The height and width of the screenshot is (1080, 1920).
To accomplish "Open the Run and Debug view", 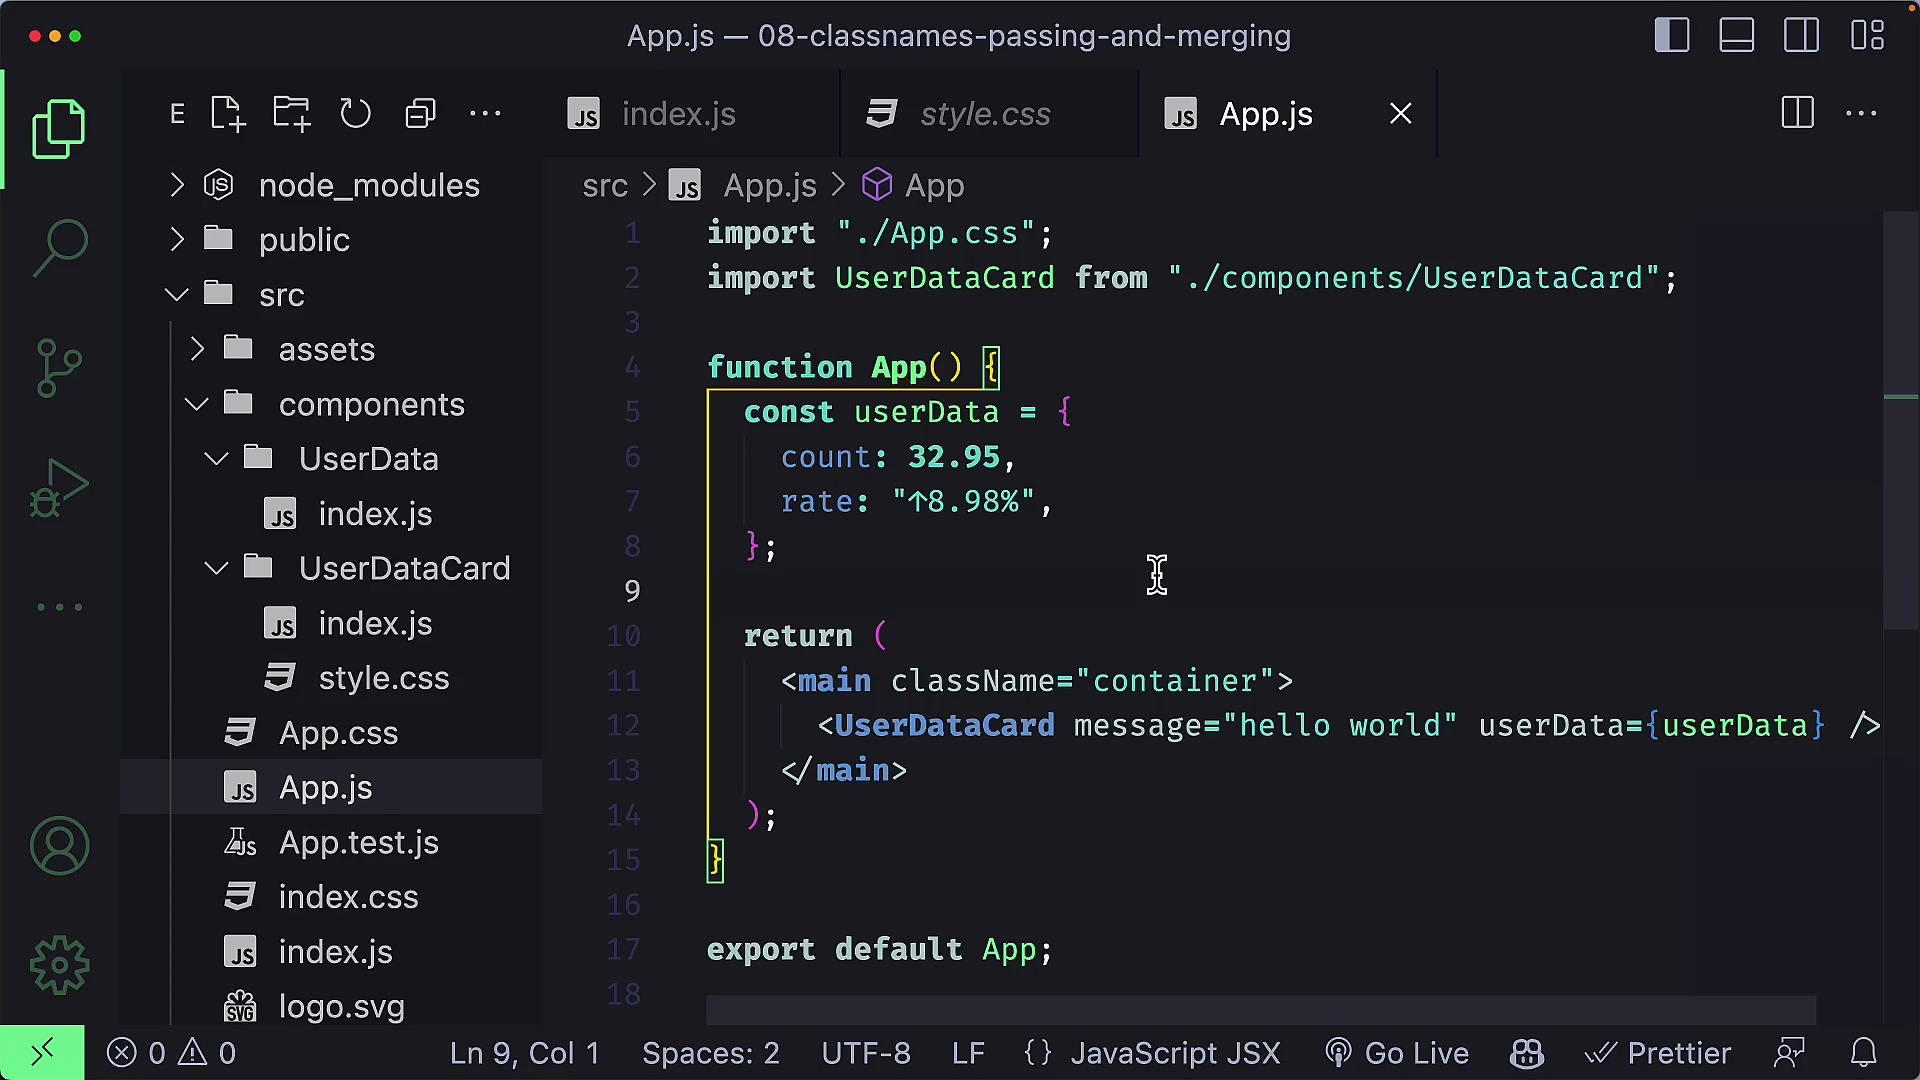I will (59, 488).
